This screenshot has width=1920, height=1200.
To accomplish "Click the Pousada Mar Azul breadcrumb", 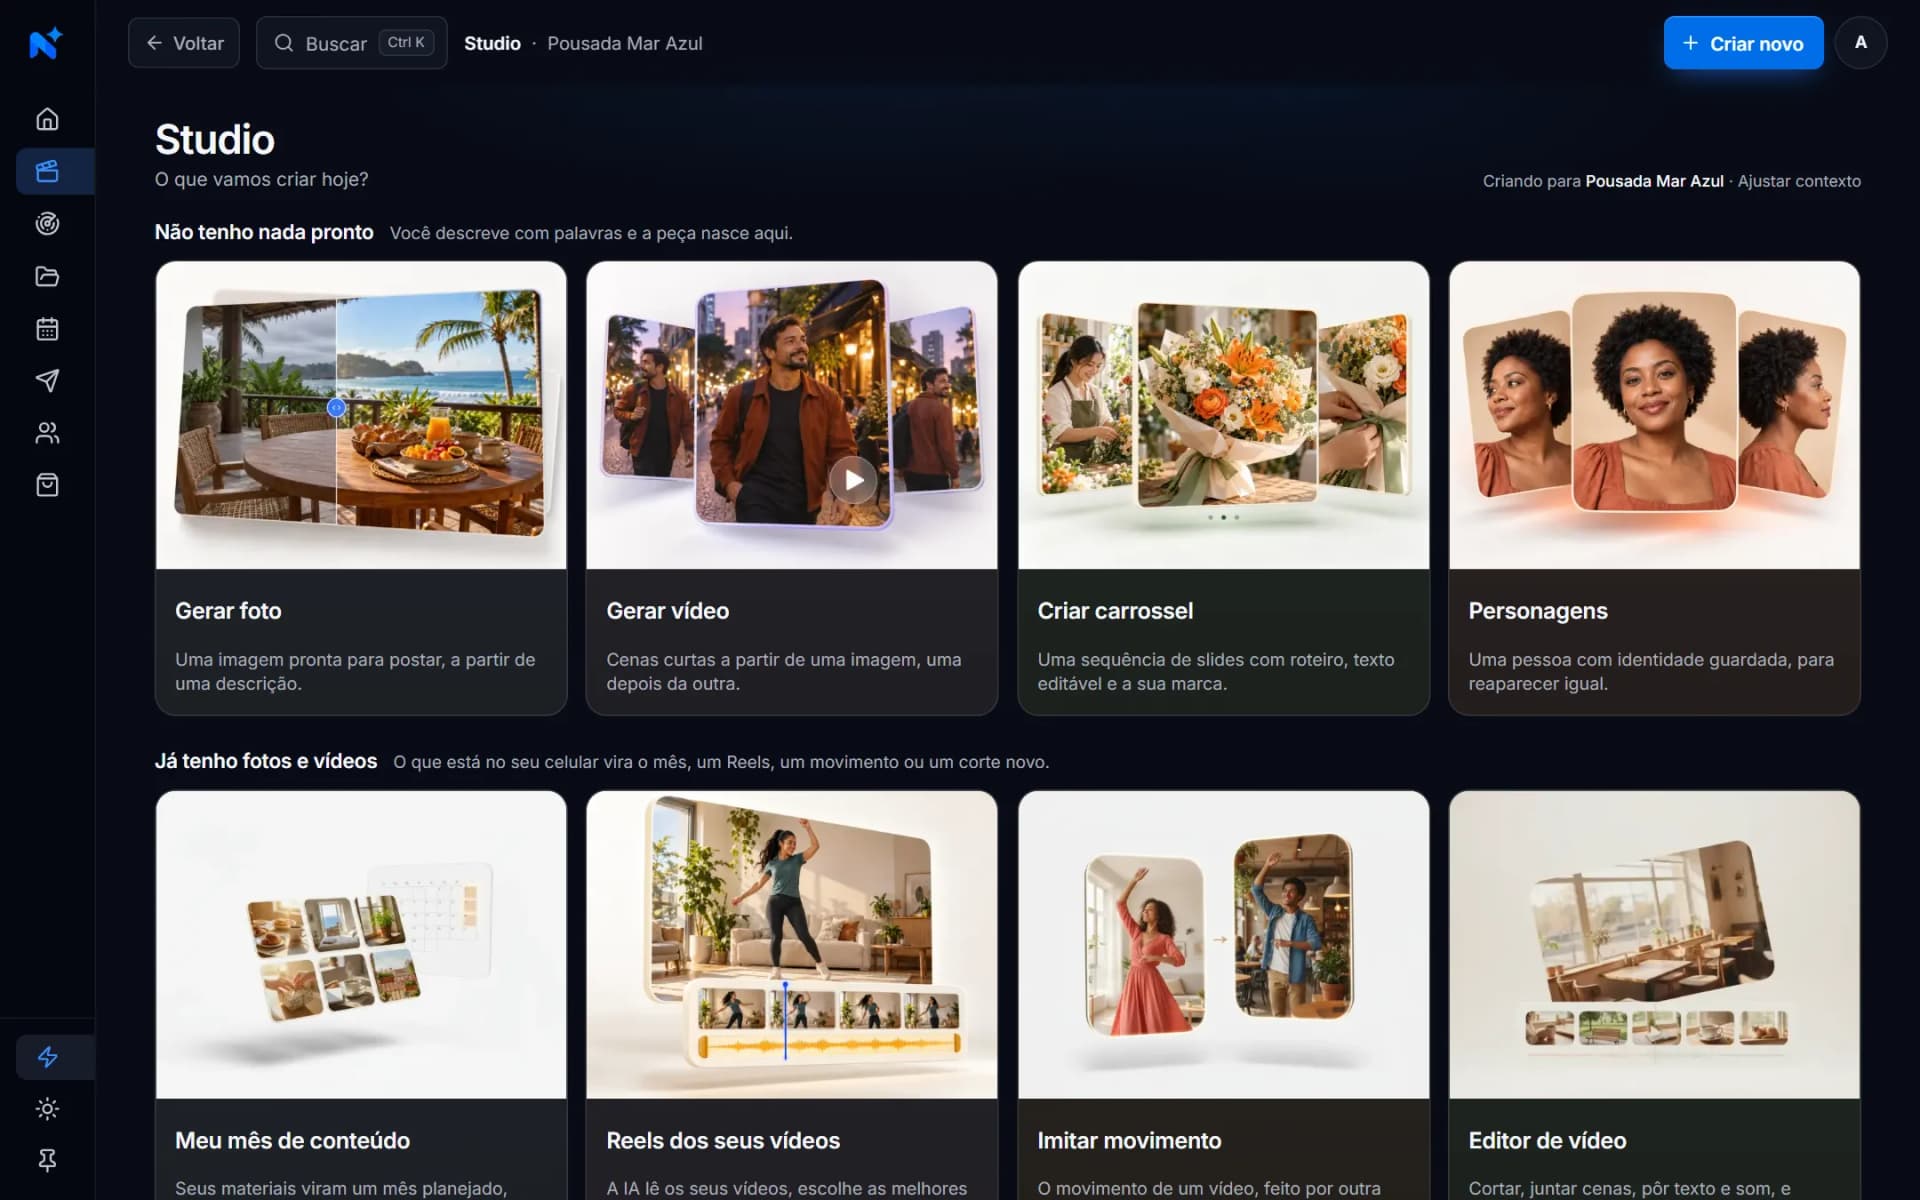I will point(625,43).
